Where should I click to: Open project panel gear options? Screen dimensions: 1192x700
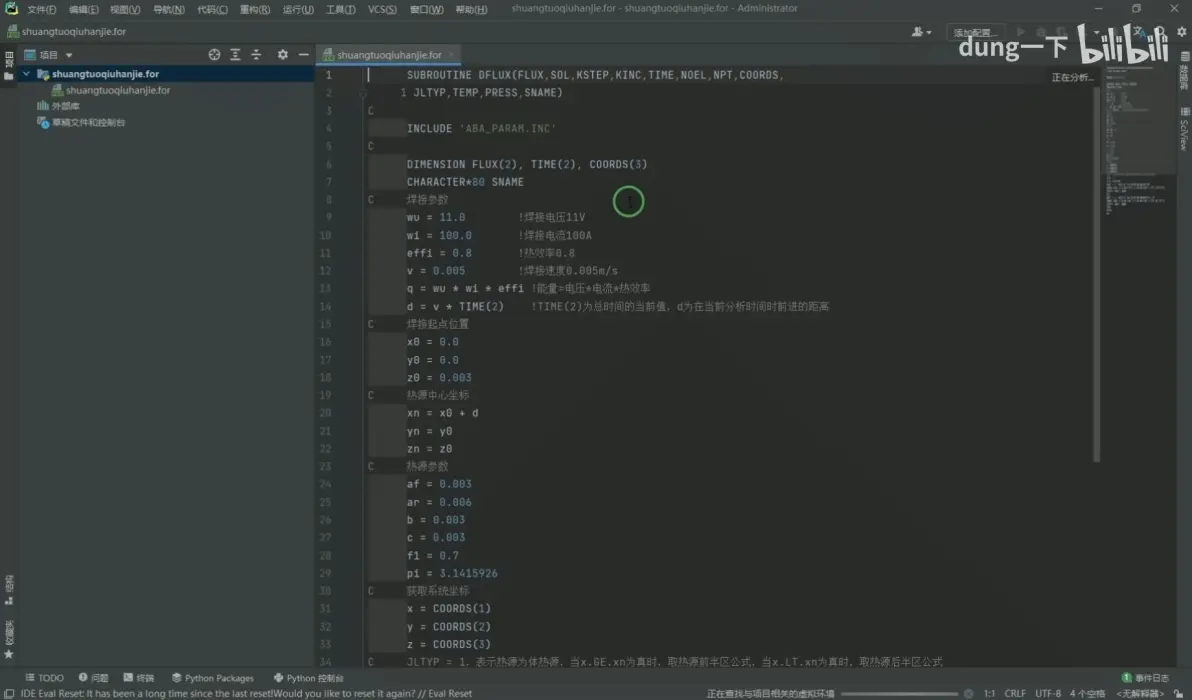(283, 55)
